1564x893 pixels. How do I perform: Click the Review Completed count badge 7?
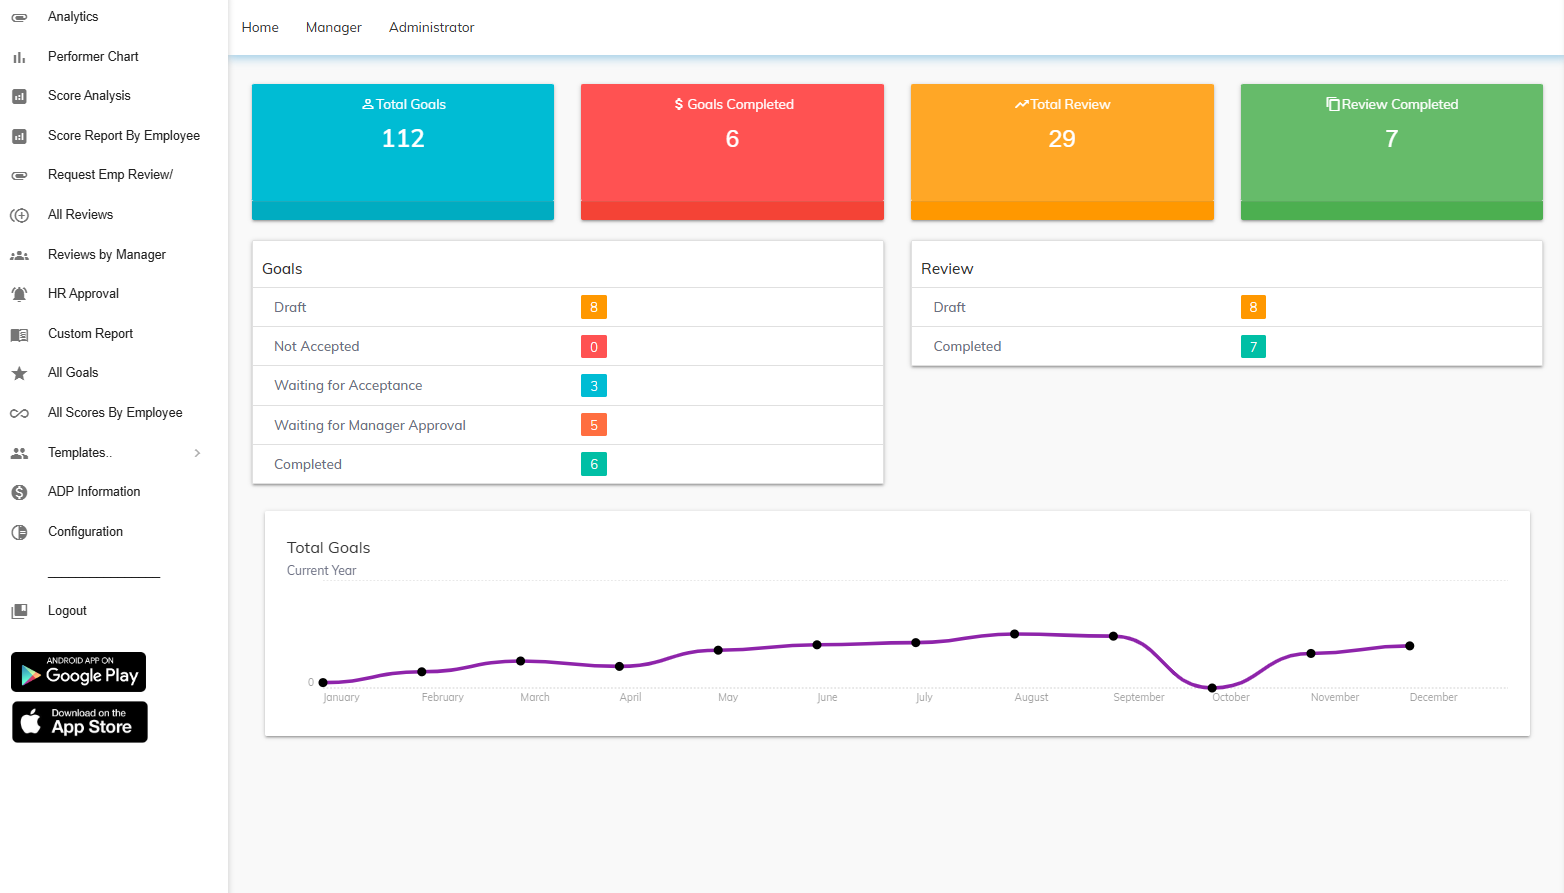tap(1253, 347)
